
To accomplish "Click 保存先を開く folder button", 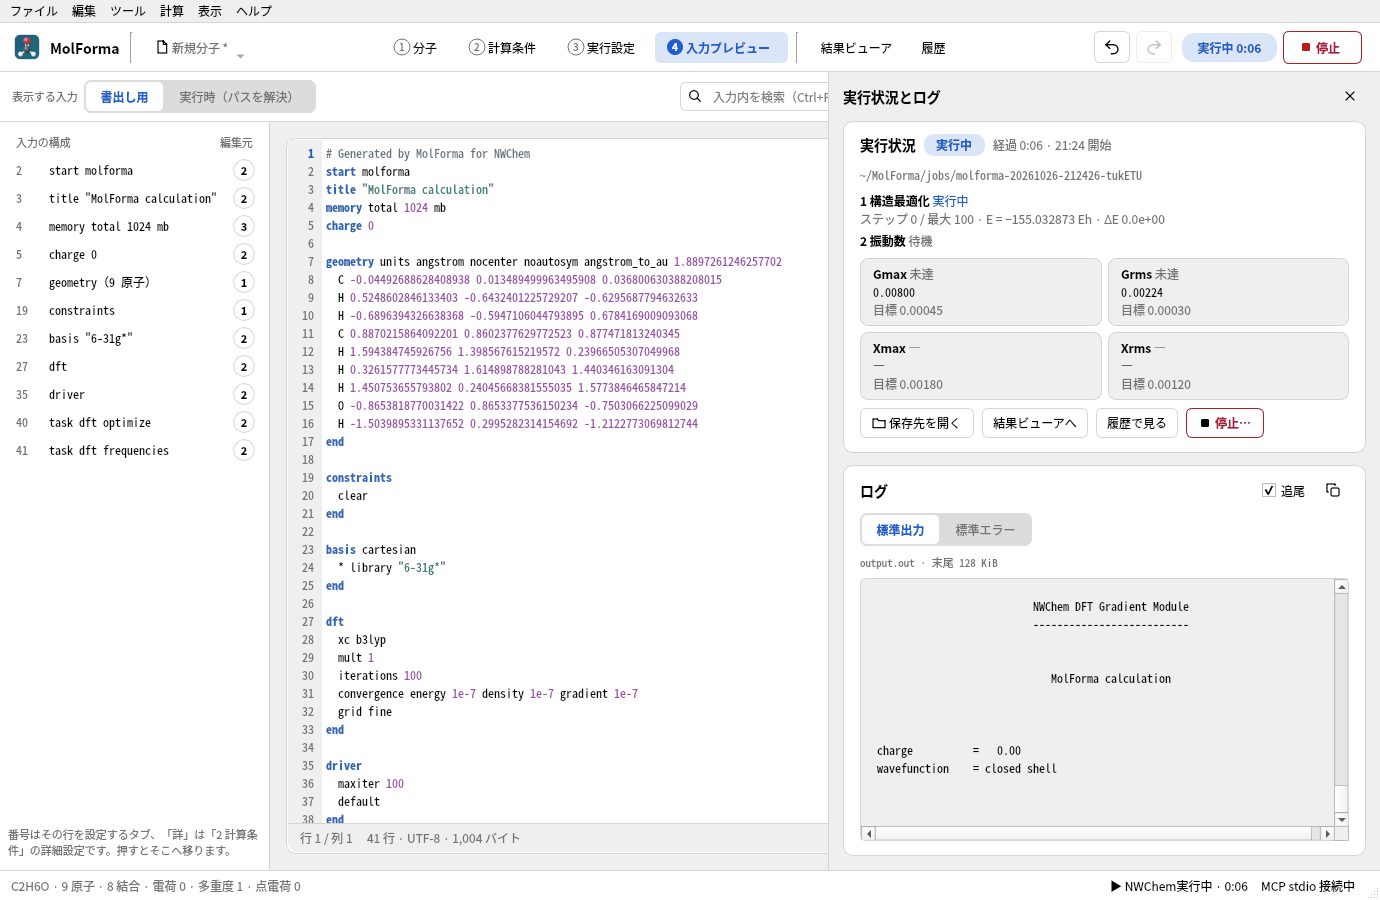I will point(916,423).
